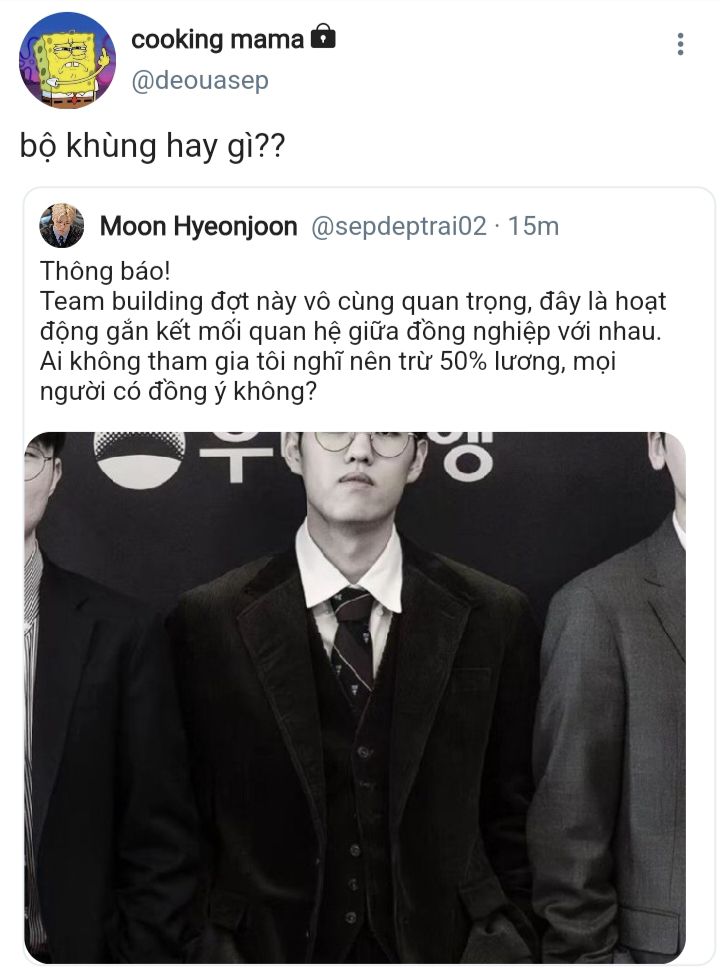Open the @deouasep handle
Image resolution: width=720 pixels, height=972 pixels.
[200, 81]
